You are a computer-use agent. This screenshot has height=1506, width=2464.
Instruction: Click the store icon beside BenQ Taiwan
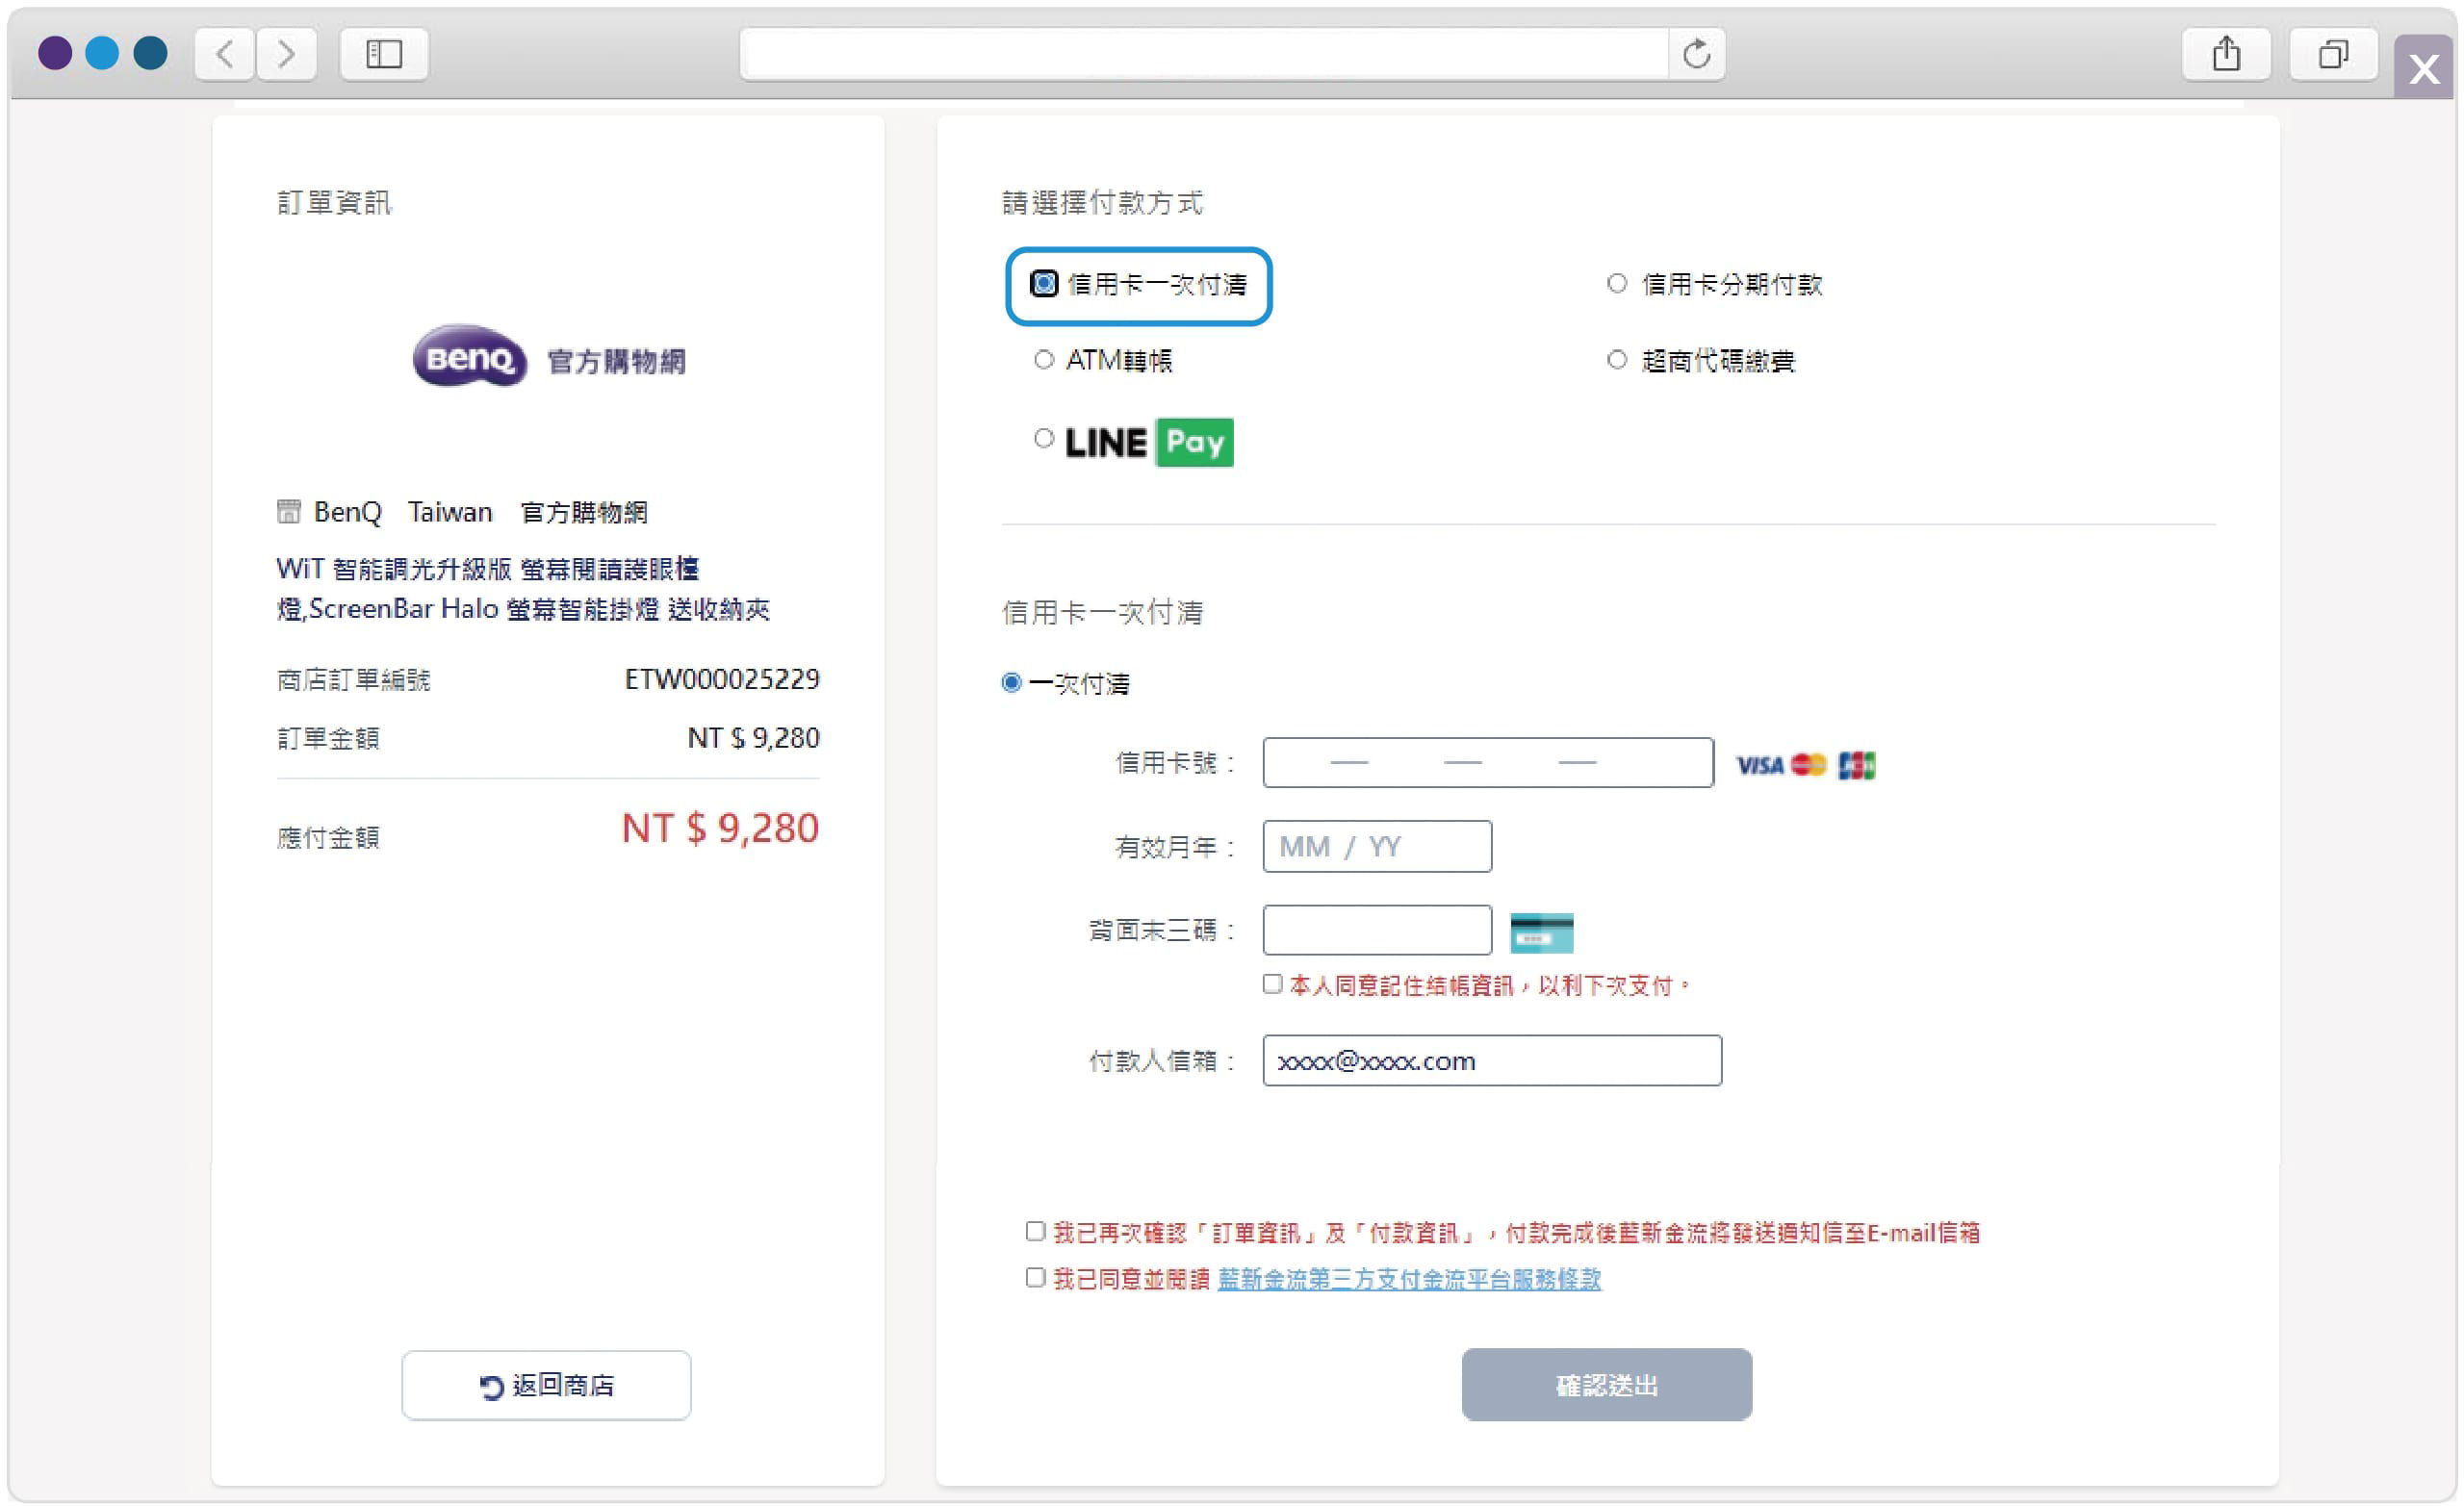point(288,512)
